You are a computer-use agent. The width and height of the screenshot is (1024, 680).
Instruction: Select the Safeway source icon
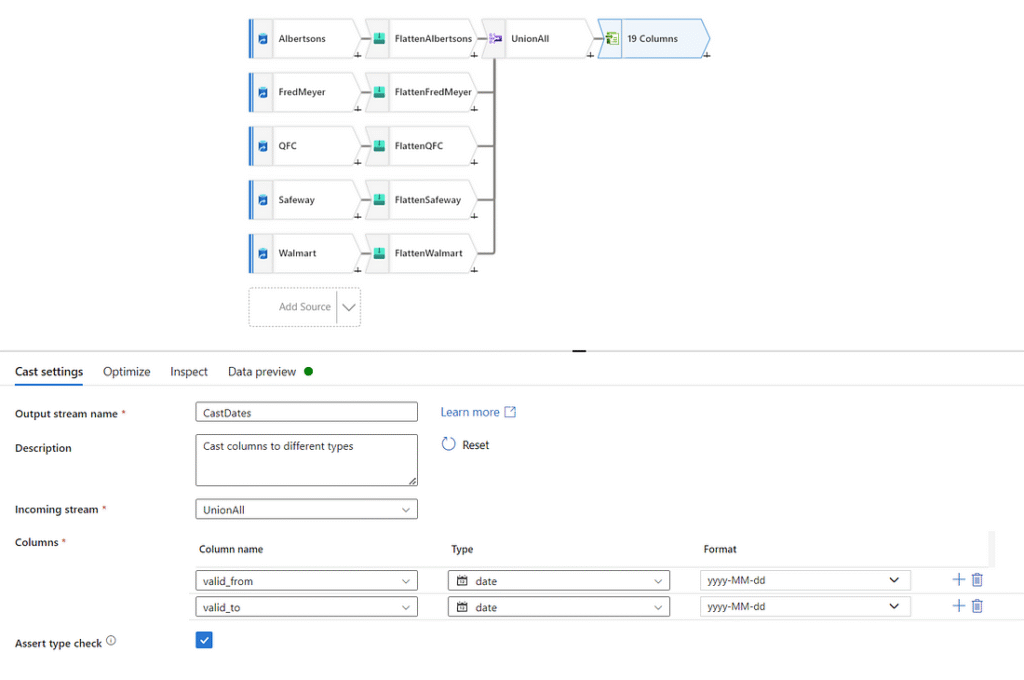(x=263, y=200)
